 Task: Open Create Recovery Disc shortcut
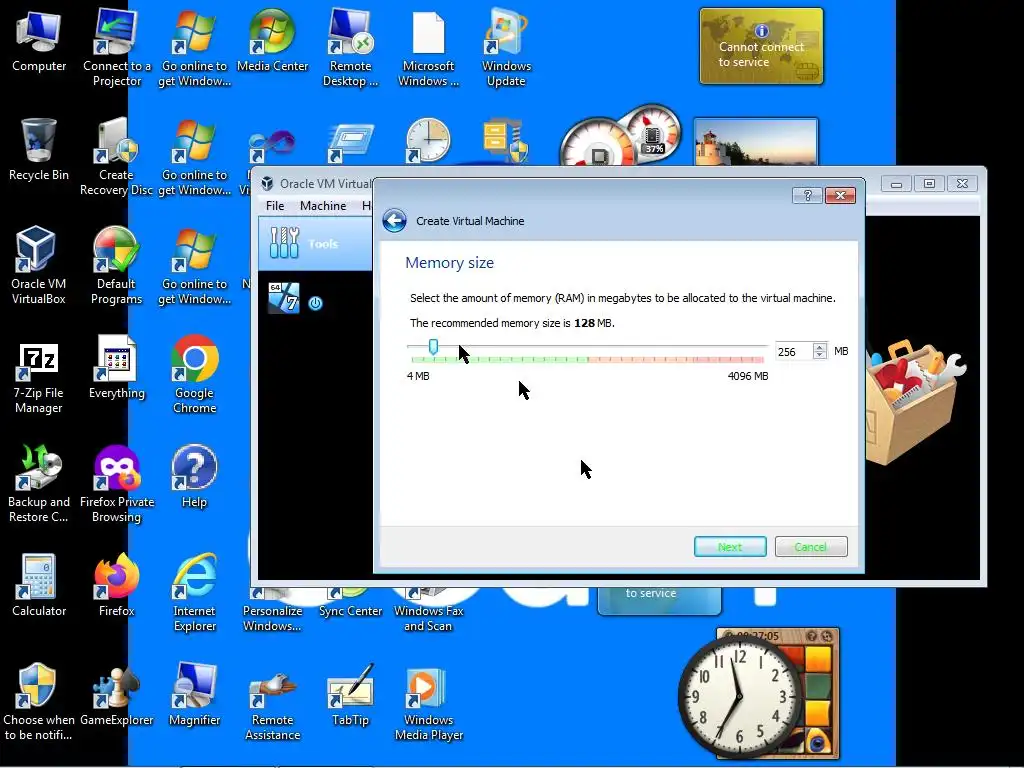(116, 155)
